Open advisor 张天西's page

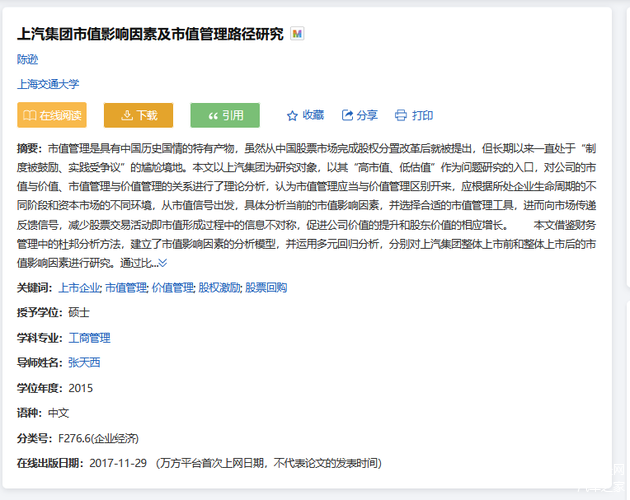84,363
